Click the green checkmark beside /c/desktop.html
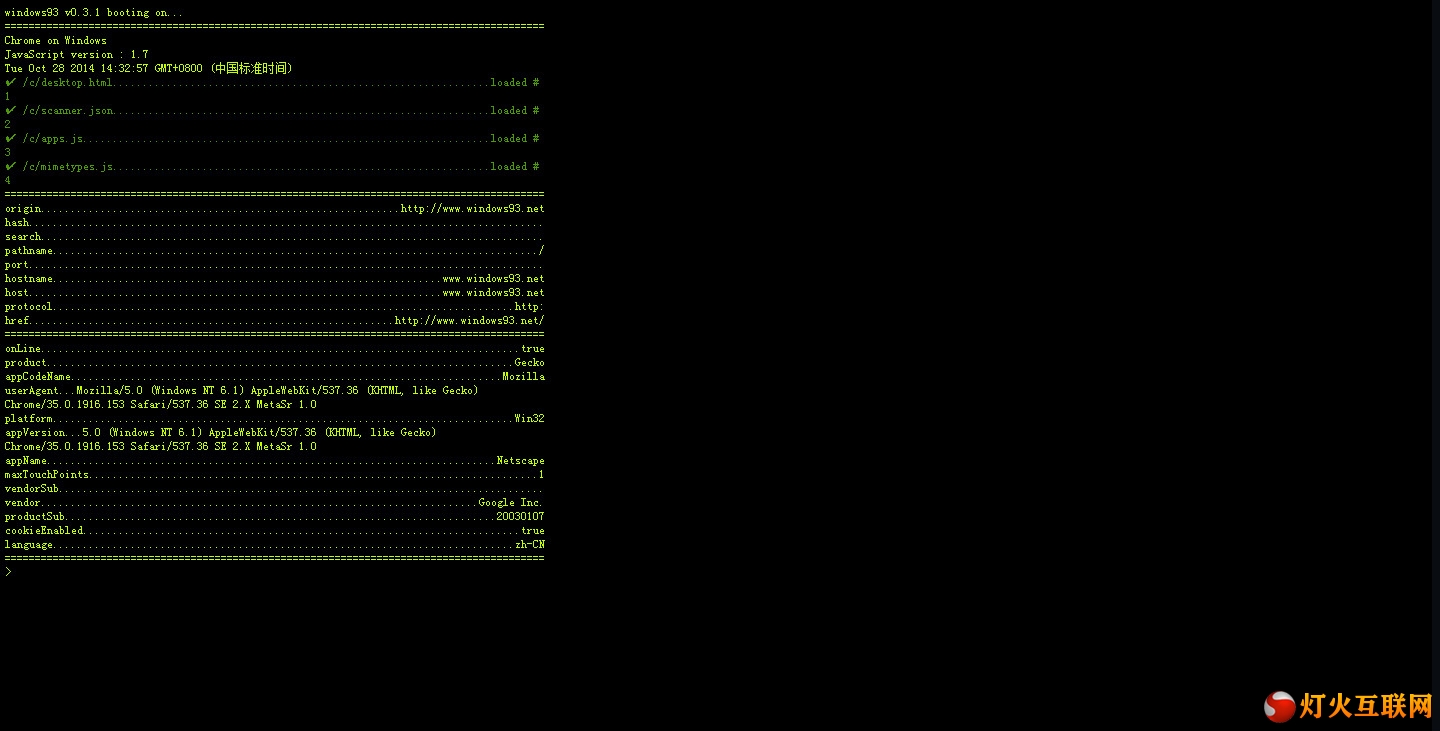The height and width of the screenshot is (731, 1440). (10, 82)
